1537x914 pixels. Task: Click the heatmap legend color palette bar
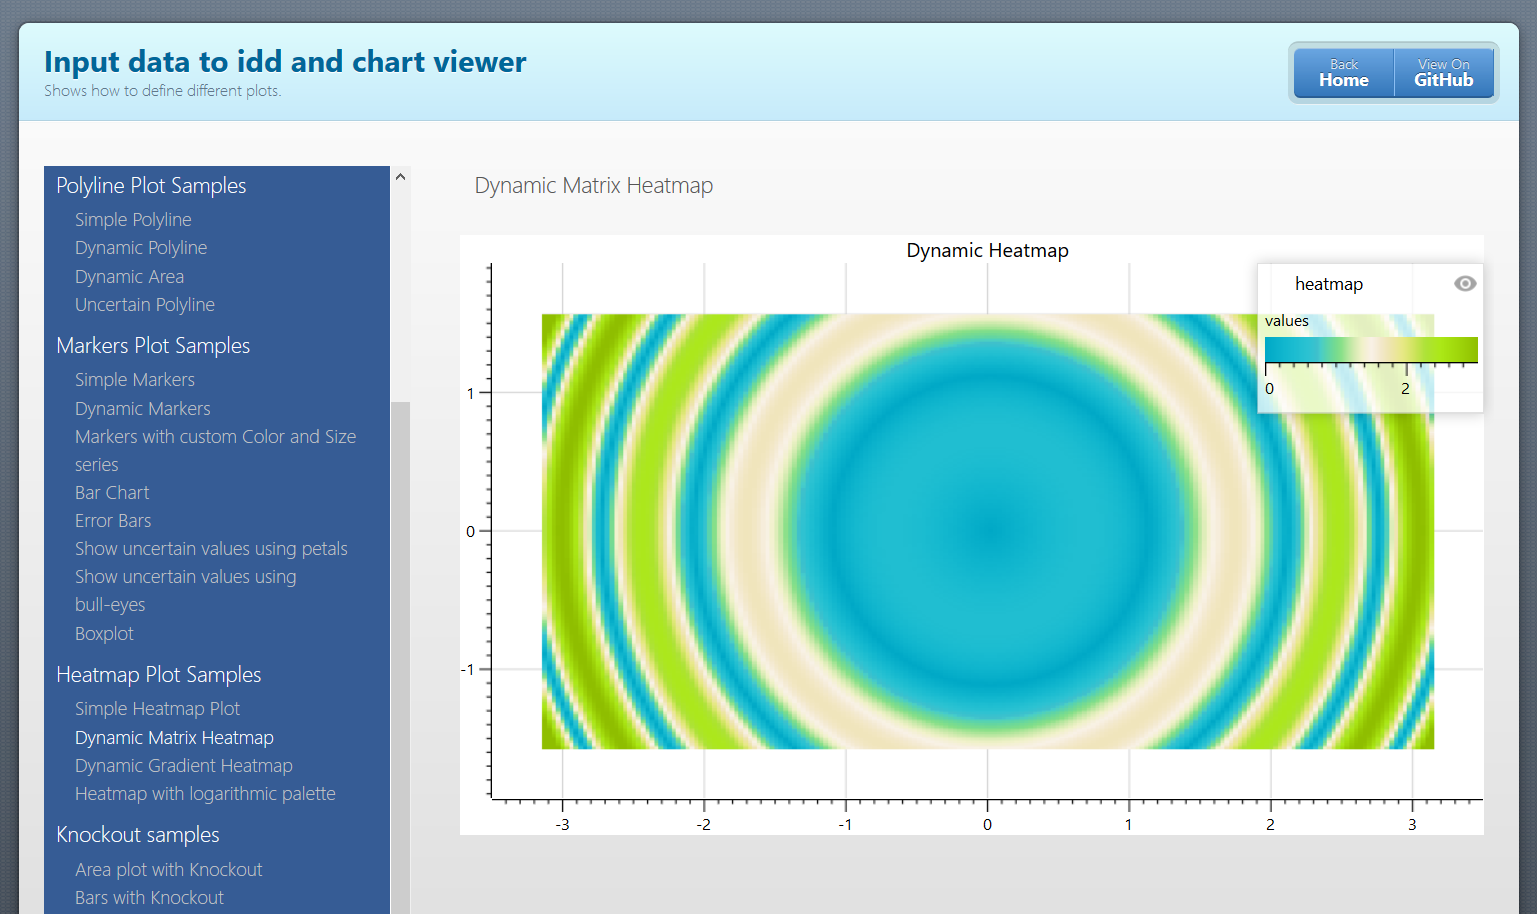coord(1371,349)
